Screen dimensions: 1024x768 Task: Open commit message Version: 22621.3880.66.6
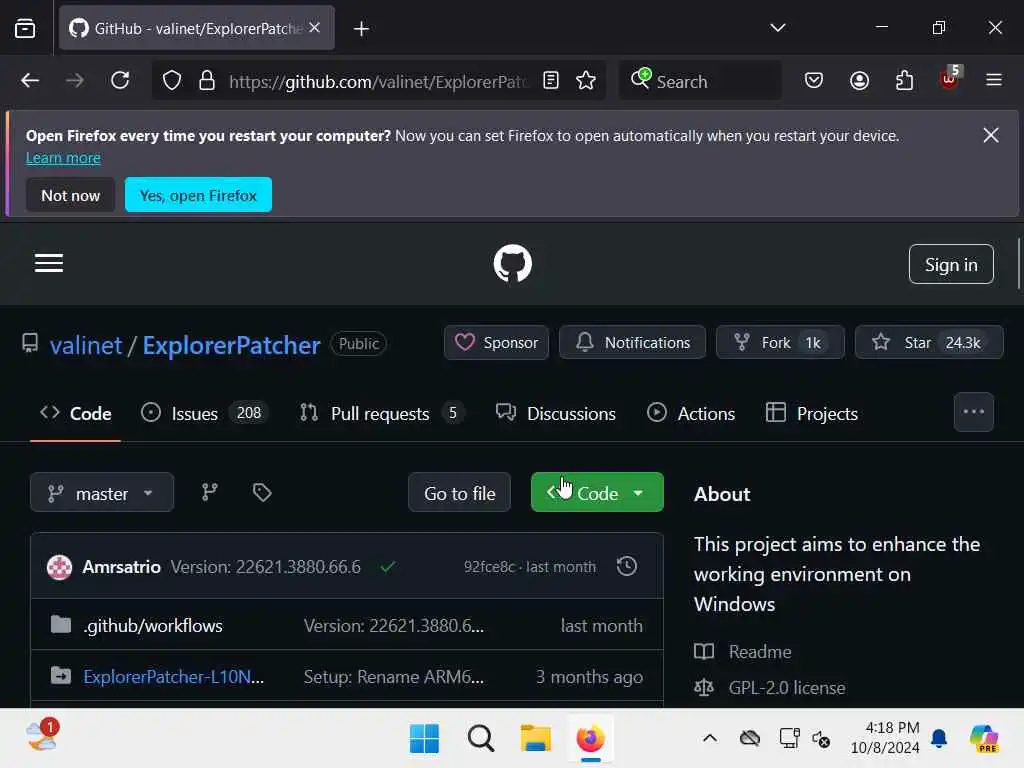click(x=265, y=567)
